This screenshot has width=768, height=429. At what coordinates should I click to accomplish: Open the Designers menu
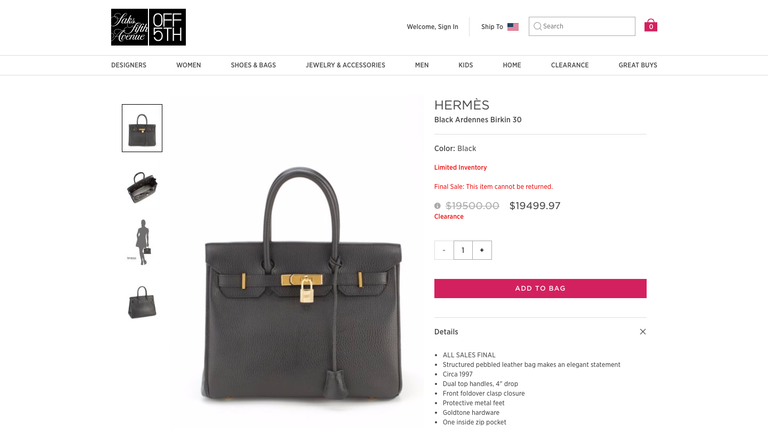pos(129,65)
